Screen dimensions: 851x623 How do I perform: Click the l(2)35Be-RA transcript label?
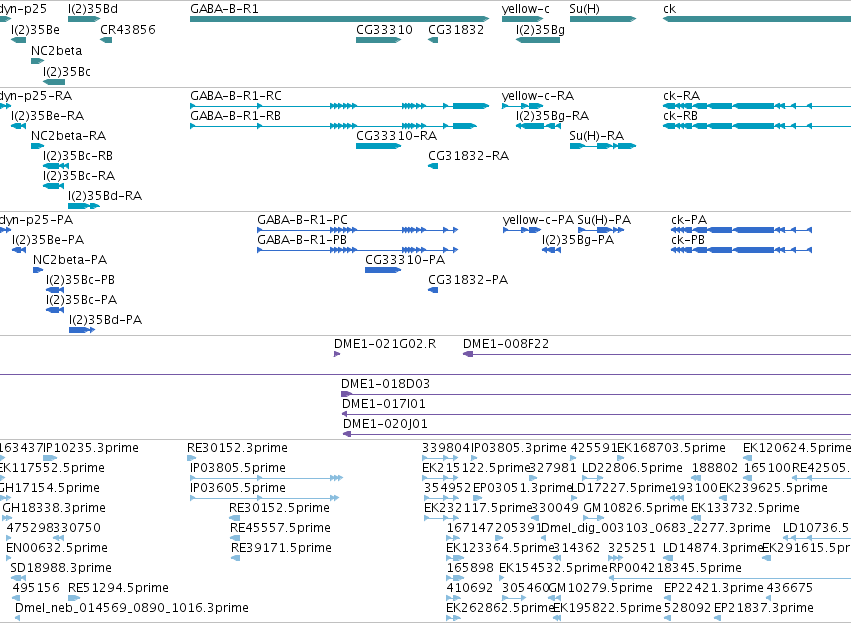[47, 116]
